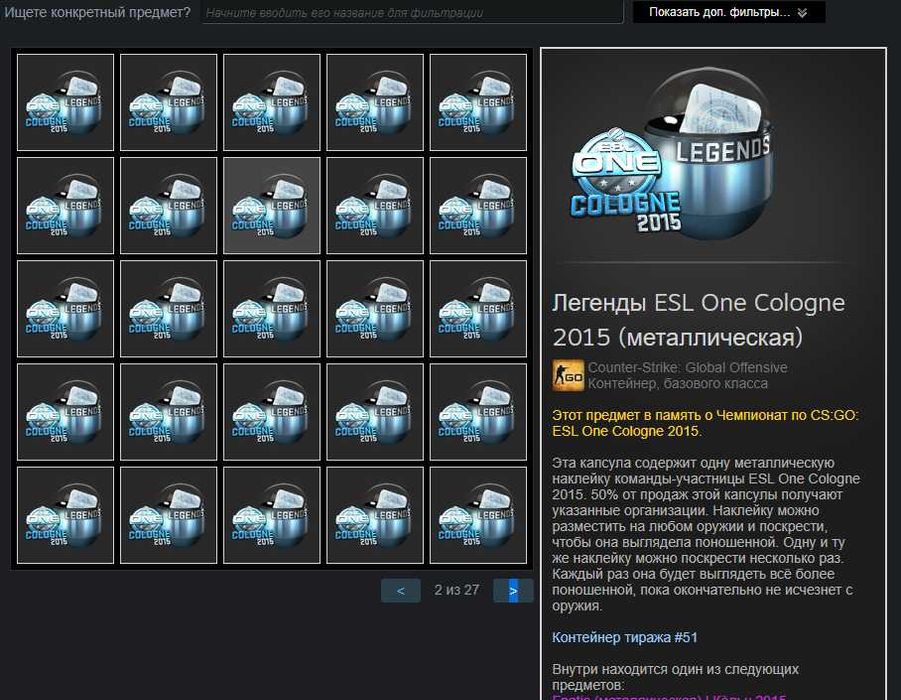This screenshot has width=901, height=700.
Task: Click the Counter-Strike GO game icon
Action: click(x=568, y=375)
